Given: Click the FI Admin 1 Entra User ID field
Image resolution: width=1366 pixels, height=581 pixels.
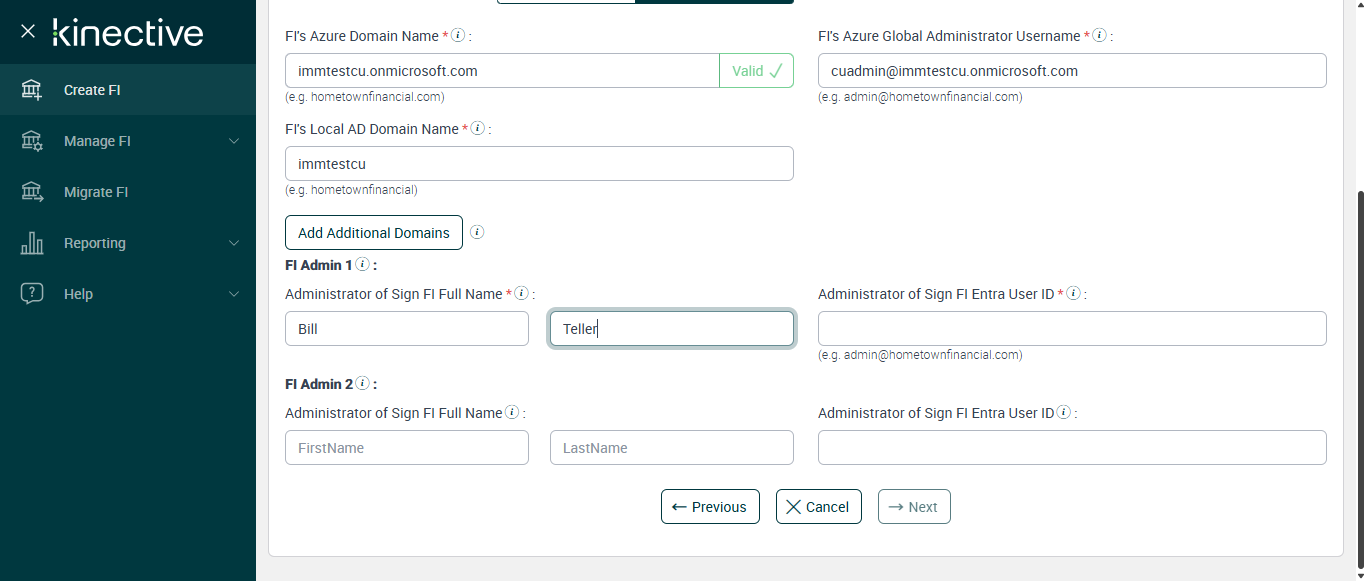Looking at the screenshot, I should pos(1072,328).
